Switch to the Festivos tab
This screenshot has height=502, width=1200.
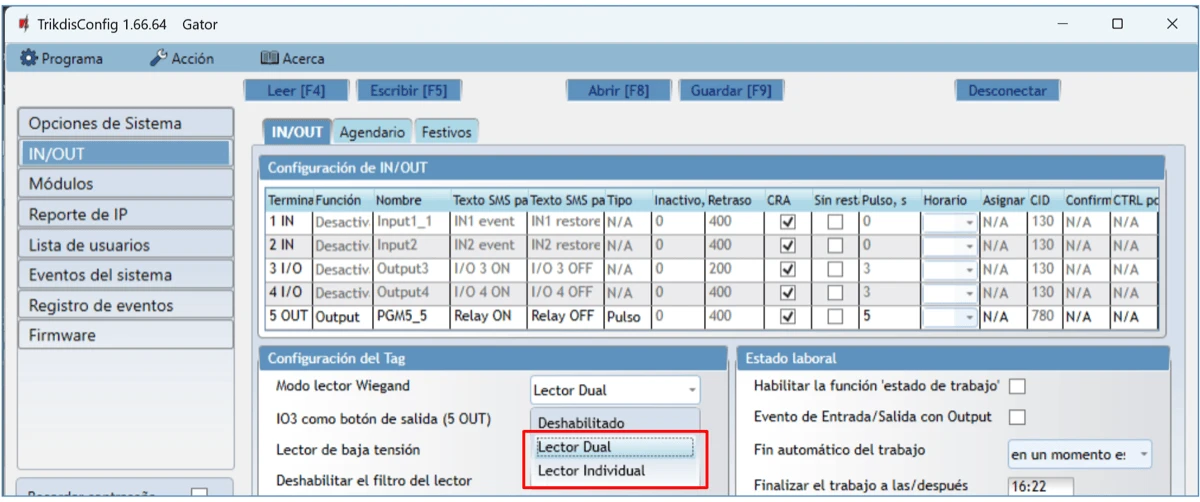[446, 131]
